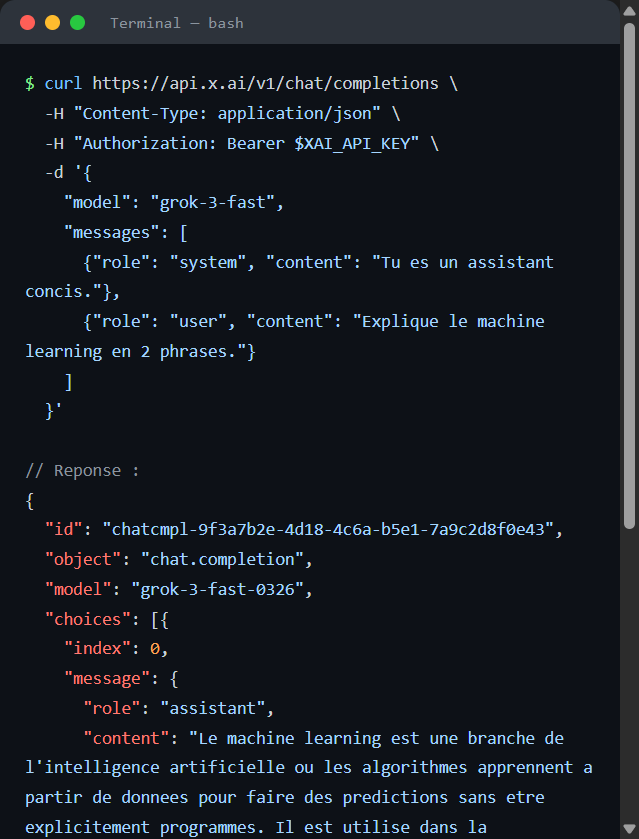Click the curl command word
The width and height of the screenshot is (639, 839).
click(x=63, y=83)
